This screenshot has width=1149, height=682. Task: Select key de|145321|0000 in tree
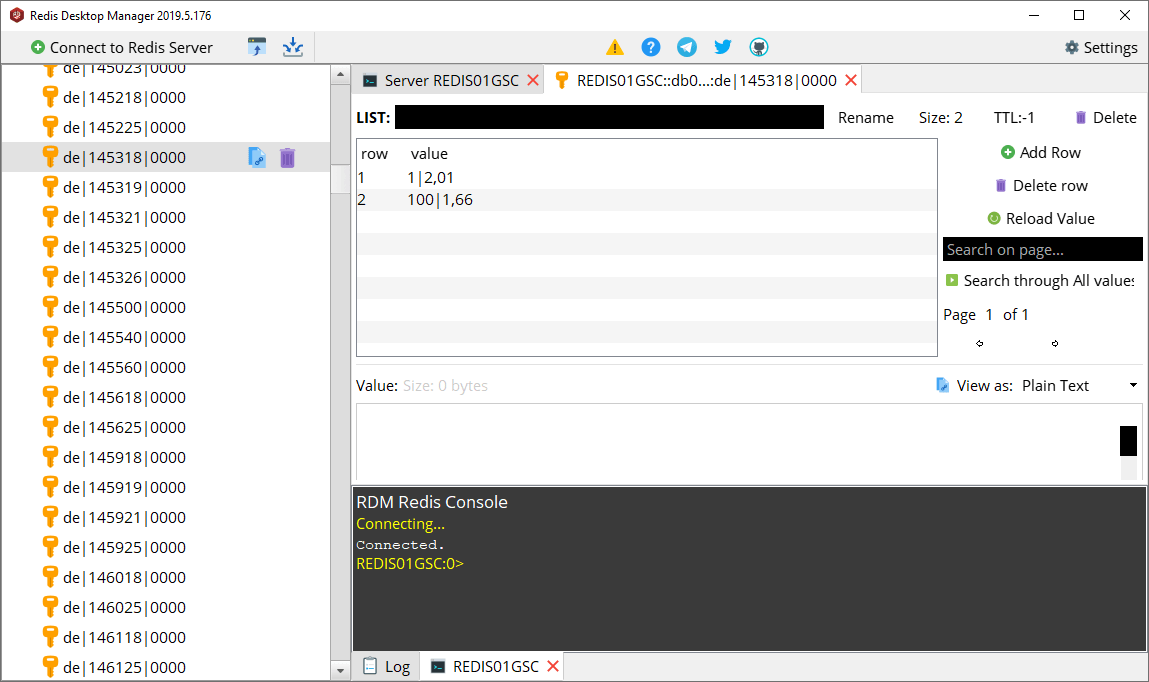(x=124, y=218)
